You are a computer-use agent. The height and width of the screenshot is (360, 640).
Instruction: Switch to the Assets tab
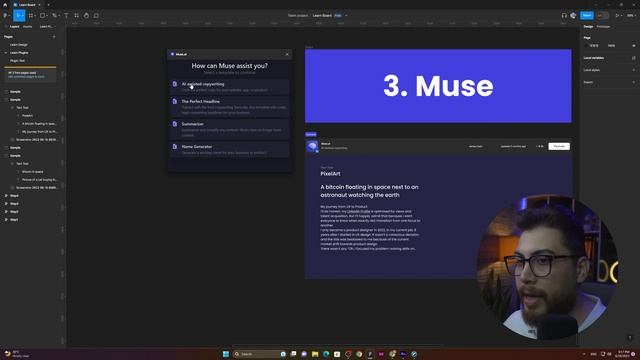coord(27,27)
